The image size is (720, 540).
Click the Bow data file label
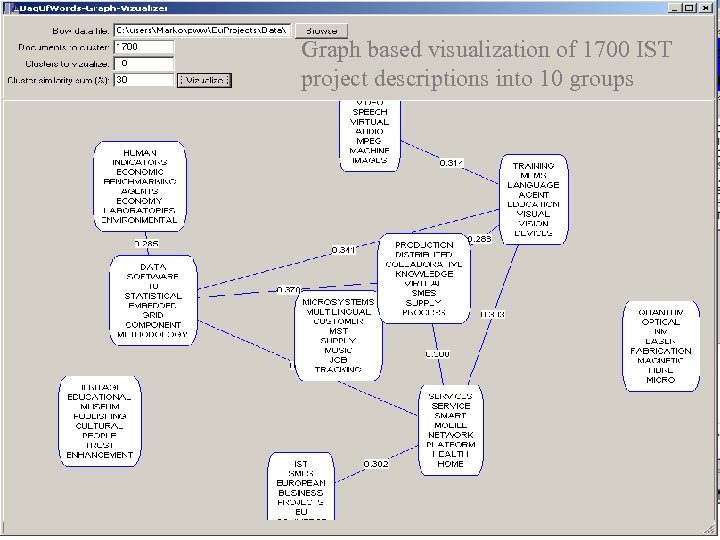(x=80, y=31)
